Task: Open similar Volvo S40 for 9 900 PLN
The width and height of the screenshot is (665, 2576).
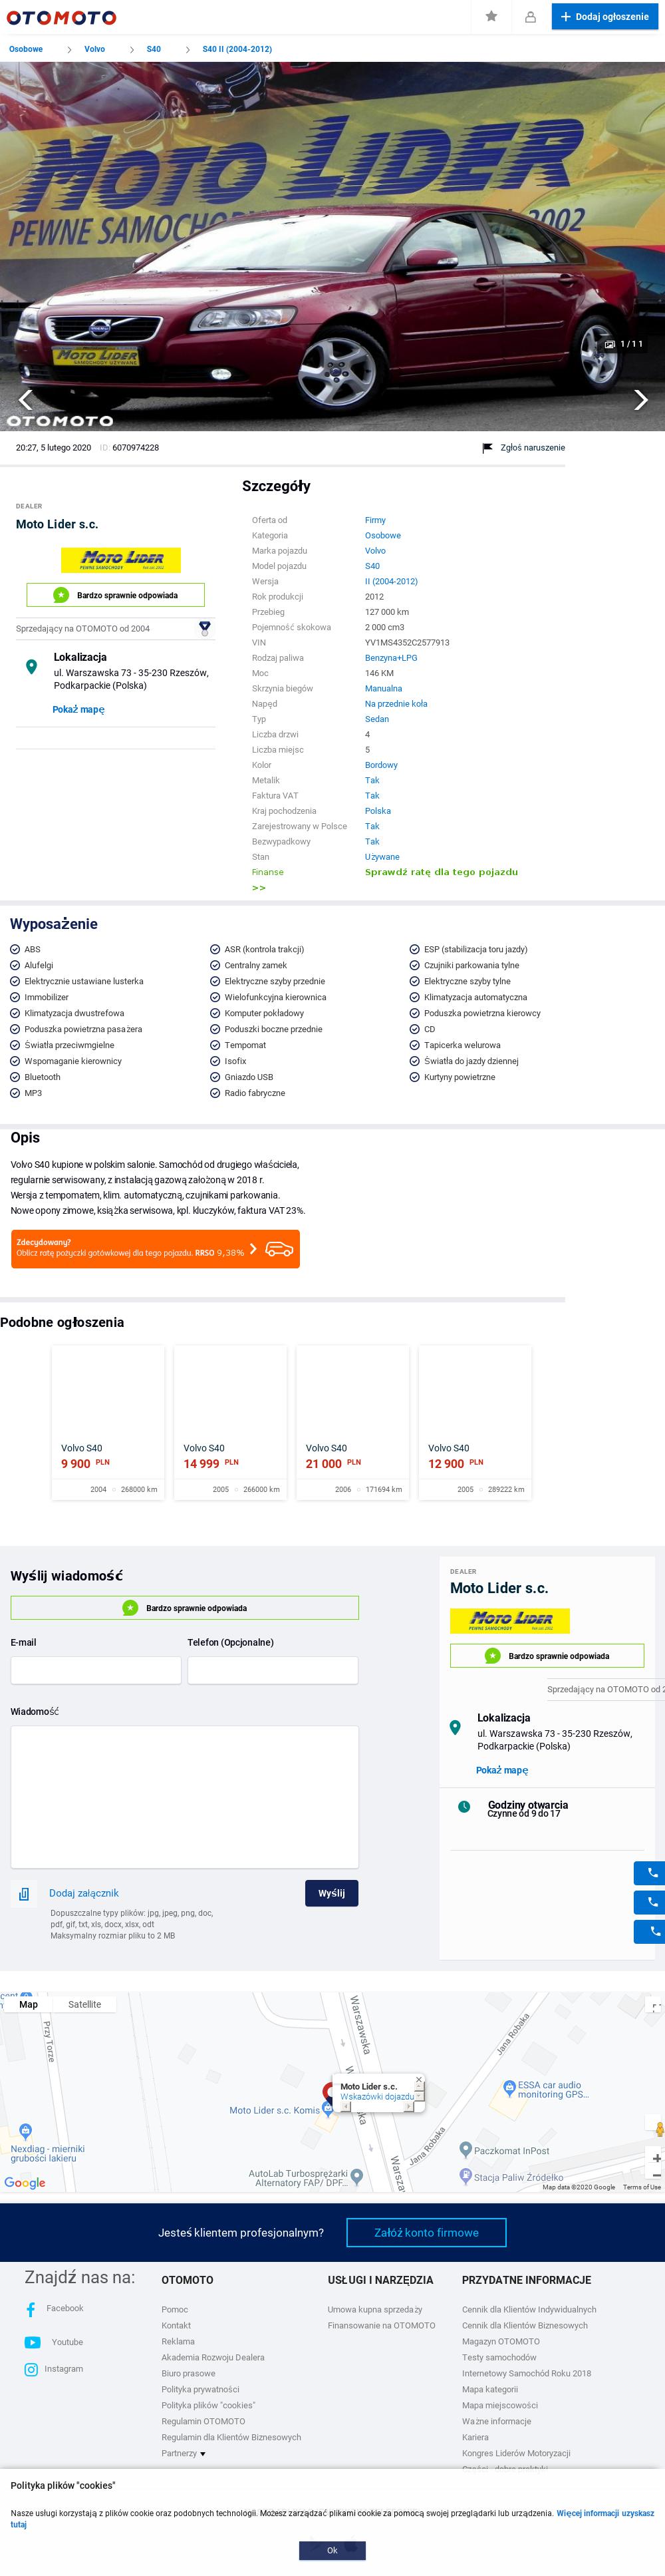Action: pyautogui.click(x=108, y=1422)
